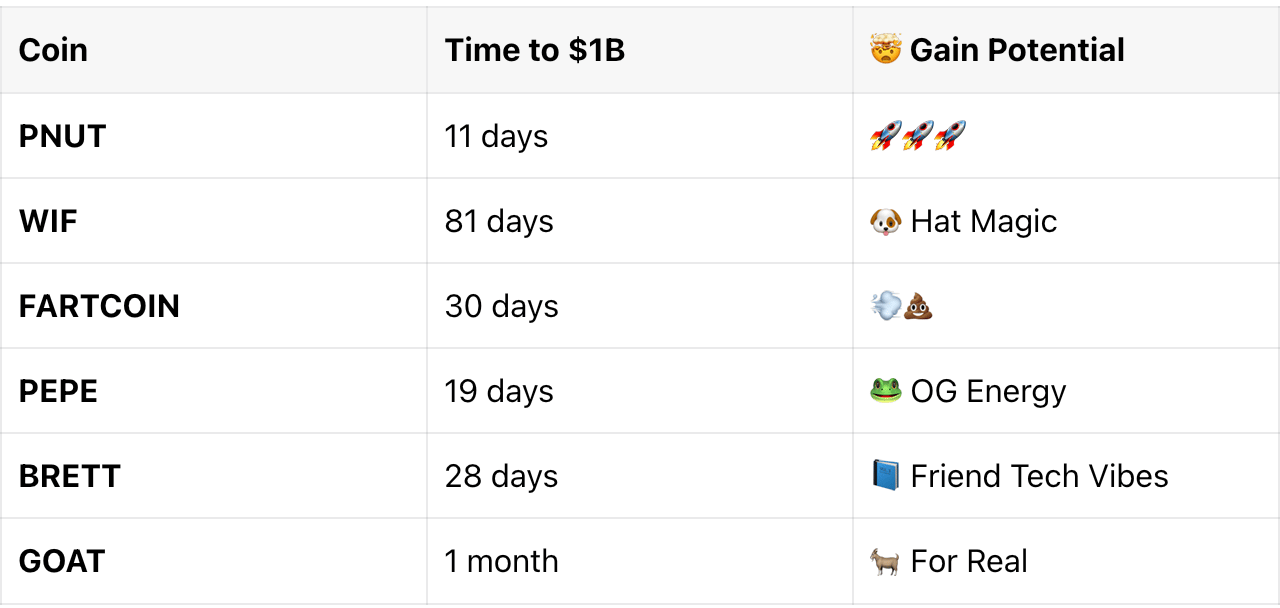Click the WIF coin name
This screenshot has width=1280, height=608.
tap(48, 221)
